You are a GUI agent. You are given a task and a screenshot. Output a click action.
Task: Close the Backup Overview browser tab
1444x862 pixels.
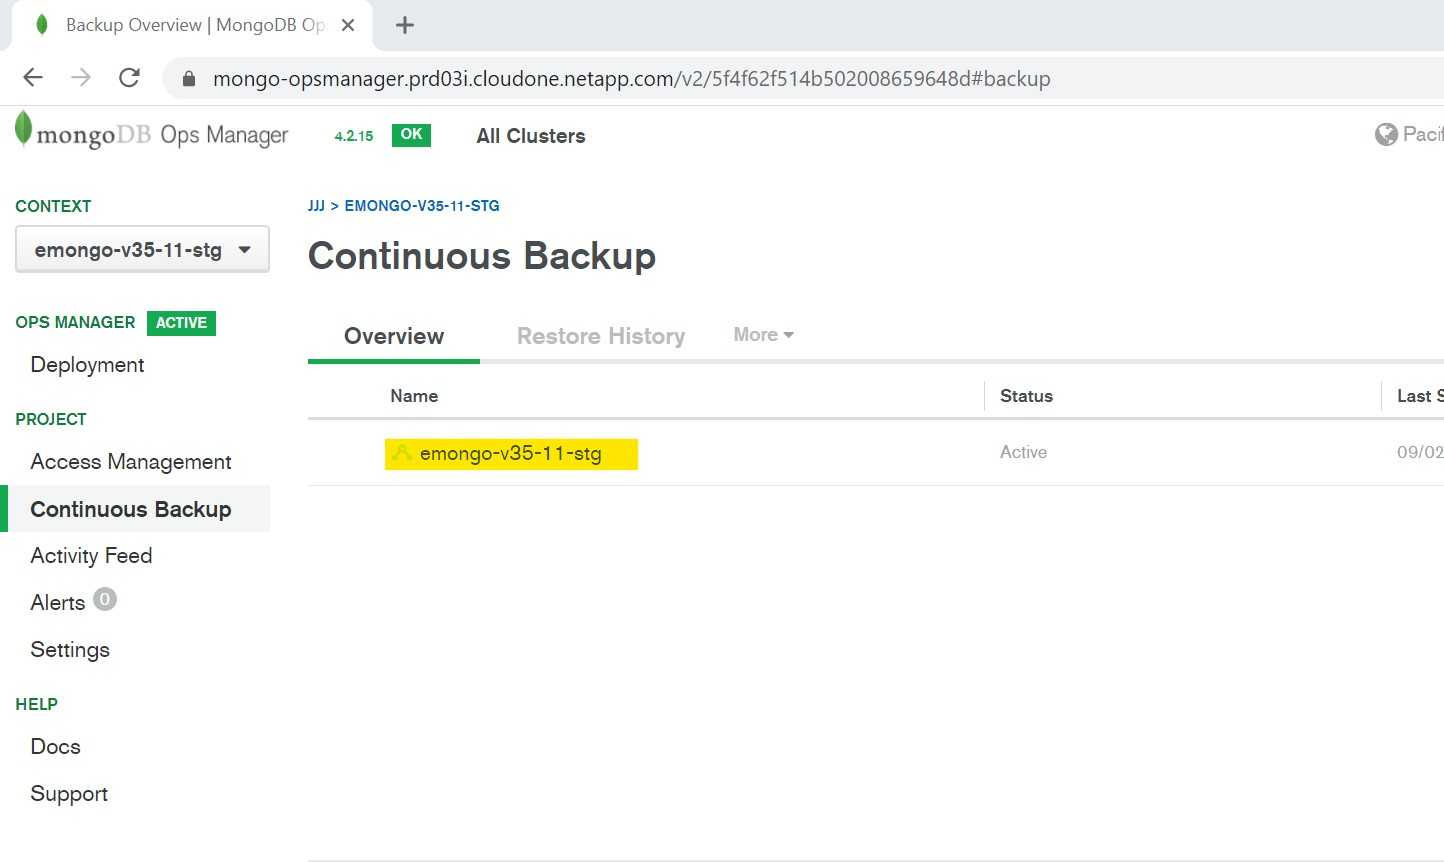[348, 25]
